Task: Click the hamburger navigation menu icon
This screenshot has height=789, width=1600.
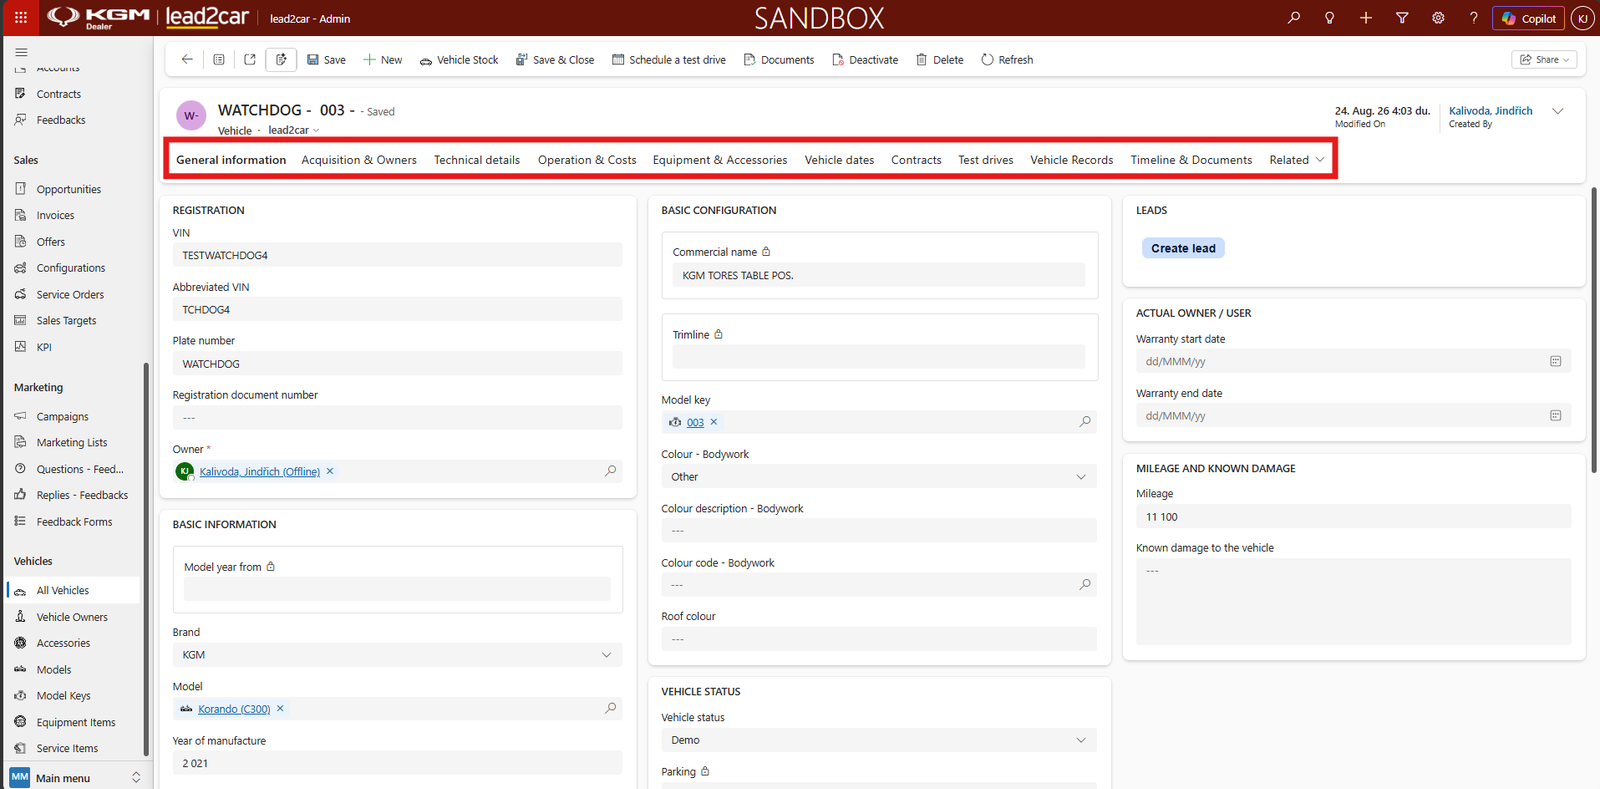Action: pos(21,52)
